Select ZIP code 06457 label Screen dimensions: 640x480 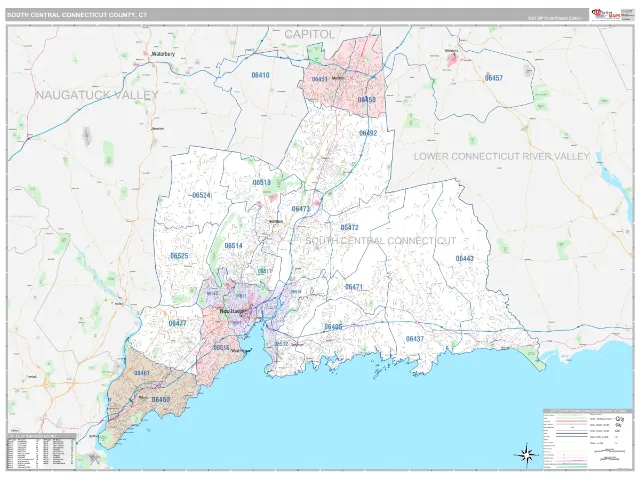pos(493,78)
